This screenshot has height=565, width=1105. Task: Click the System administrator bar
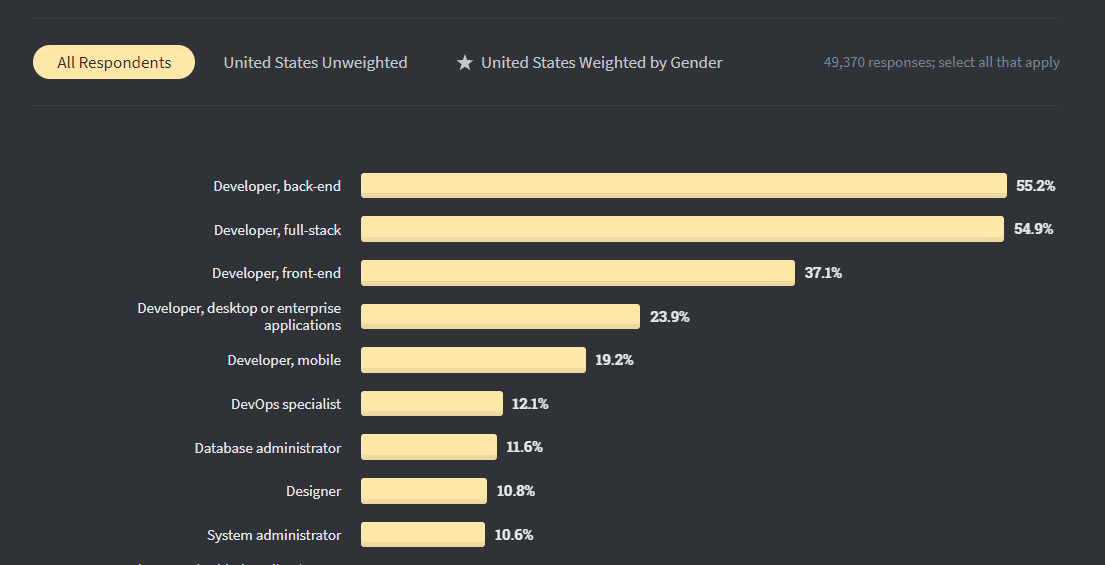[x=423, y=535]
